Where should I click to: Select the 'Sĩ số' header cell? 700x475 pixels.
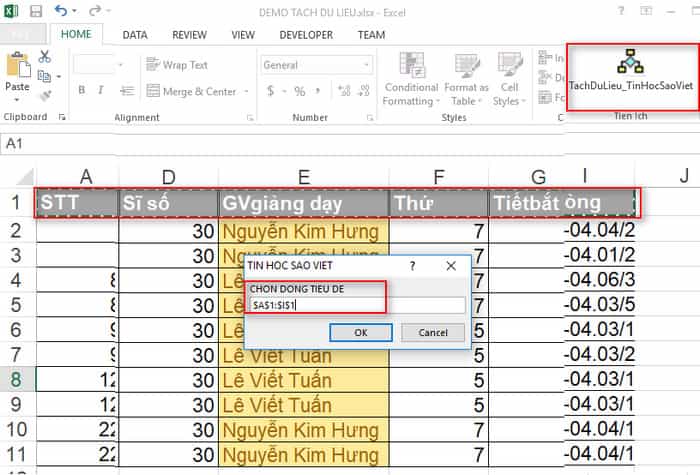coord(169,204)
